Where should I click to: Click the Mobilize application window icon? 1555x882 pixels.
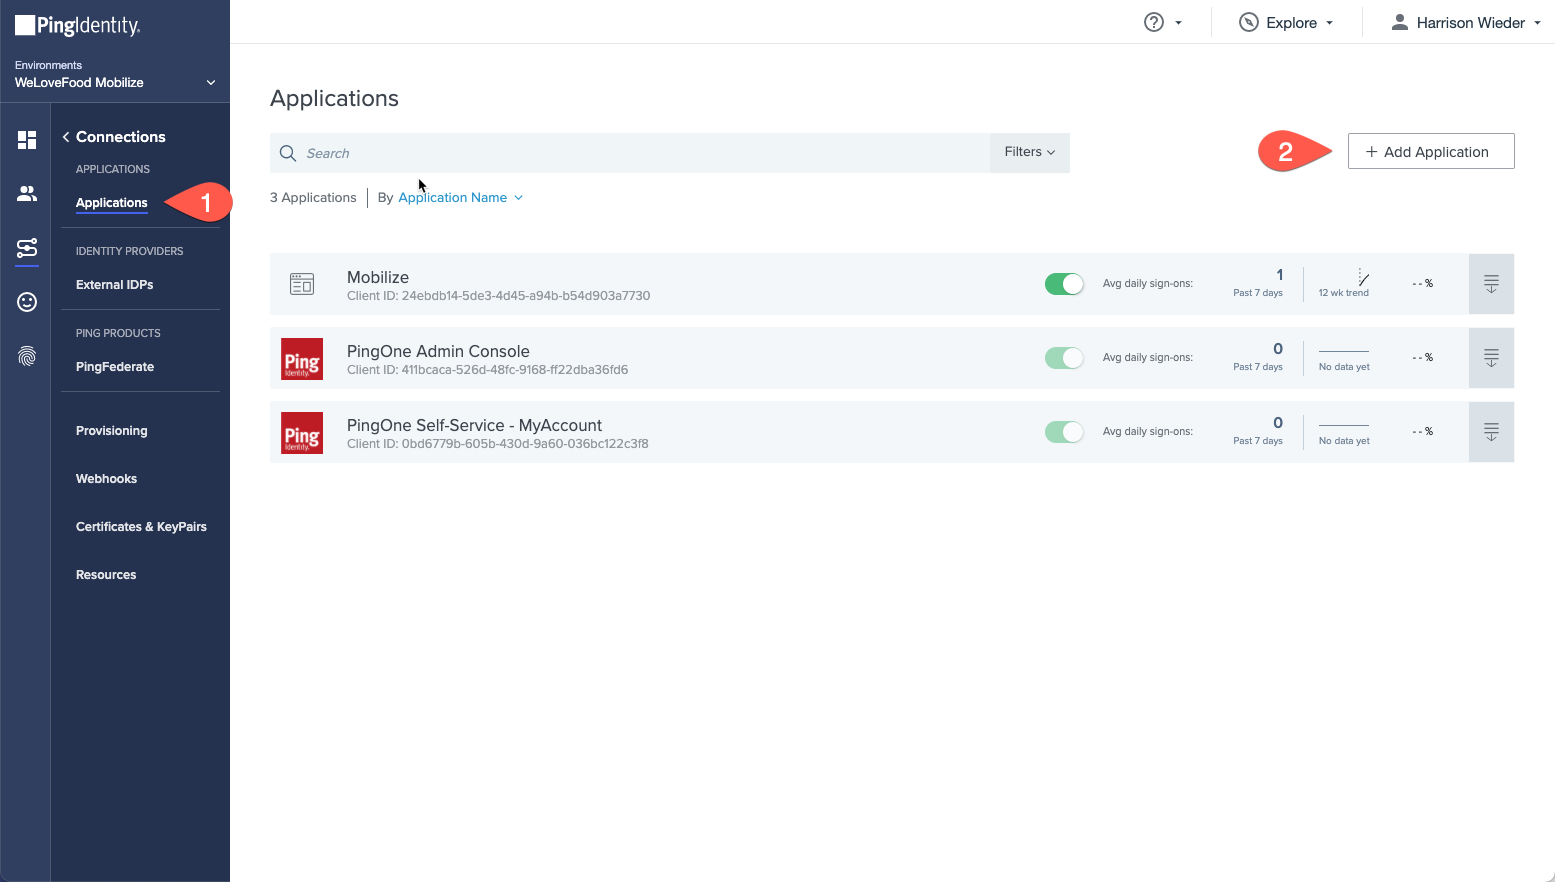point(302,284)
